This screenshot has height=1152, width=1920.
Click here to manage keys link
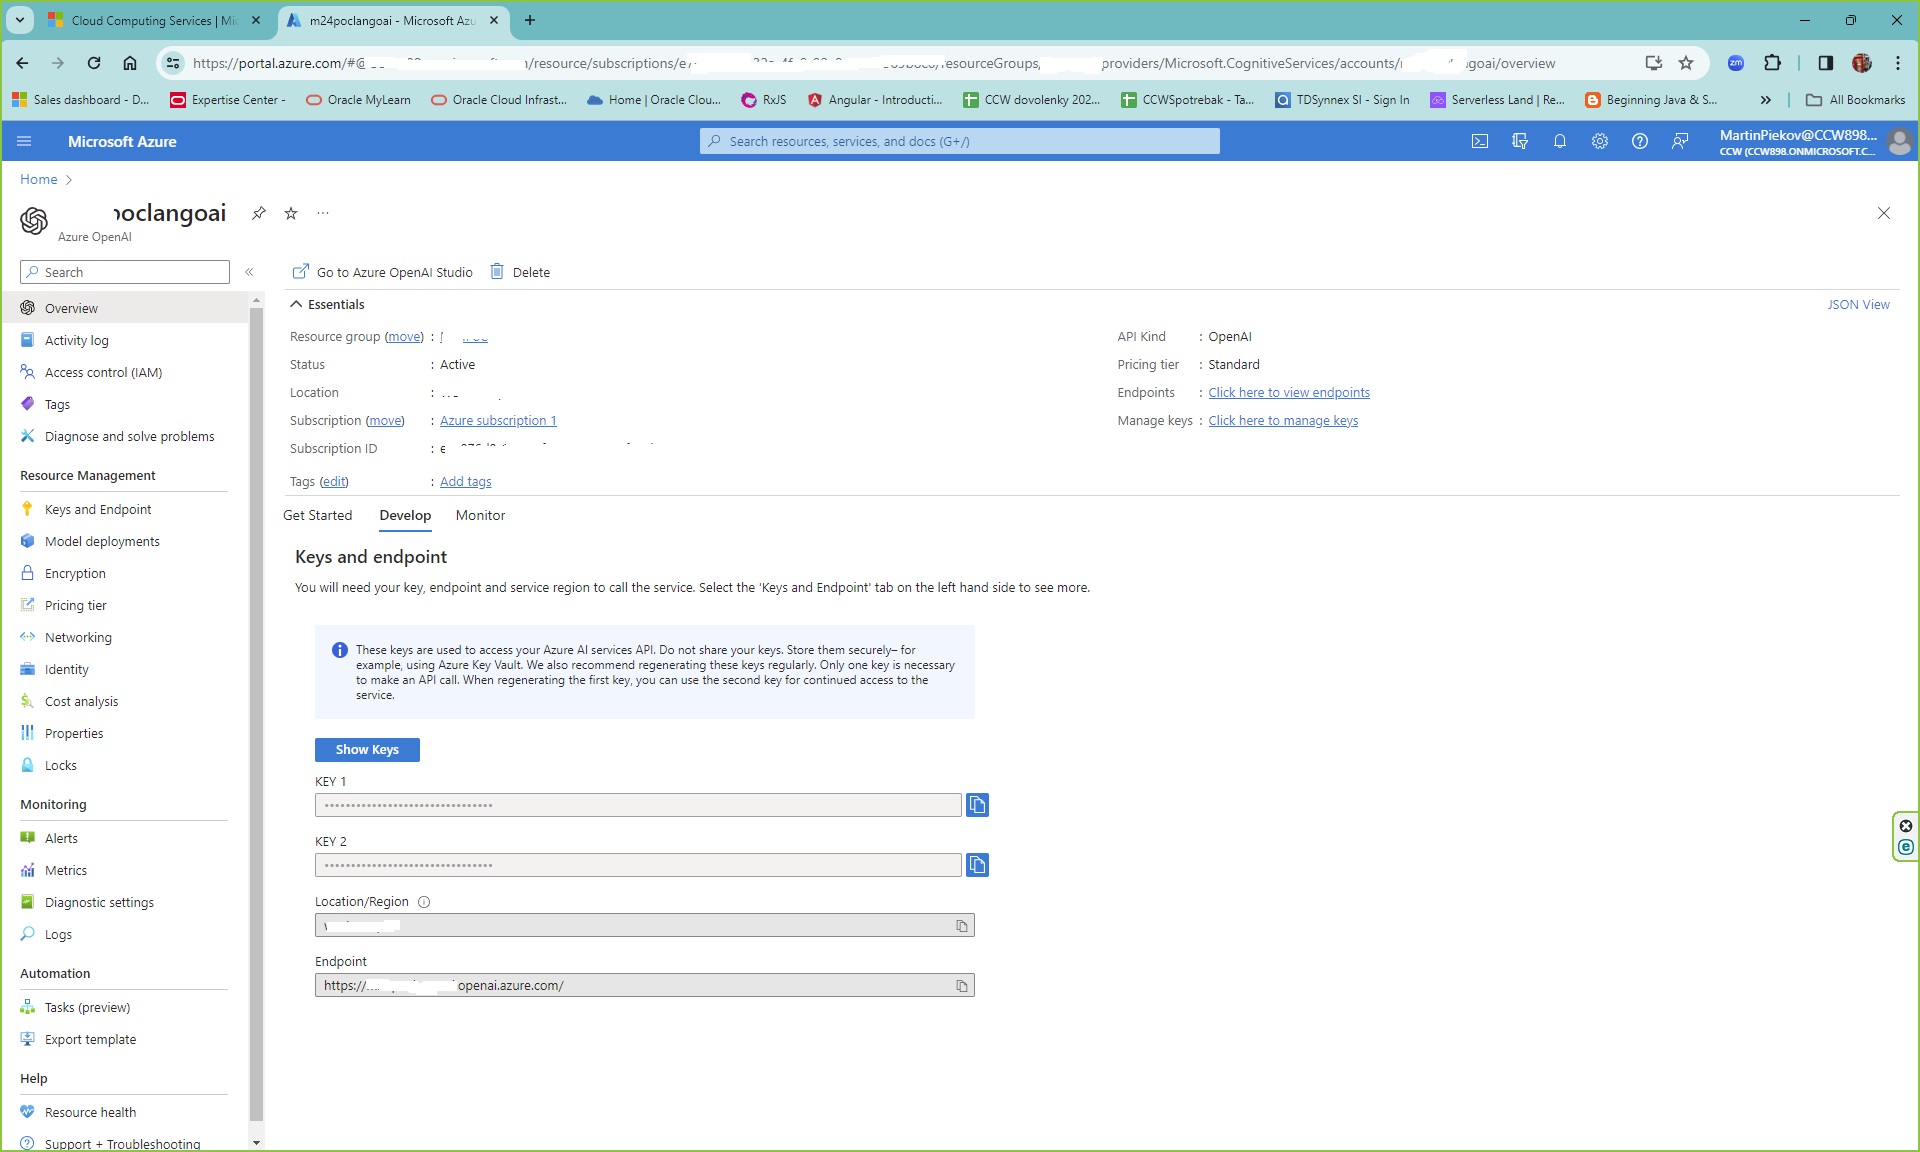(1282, 421)
